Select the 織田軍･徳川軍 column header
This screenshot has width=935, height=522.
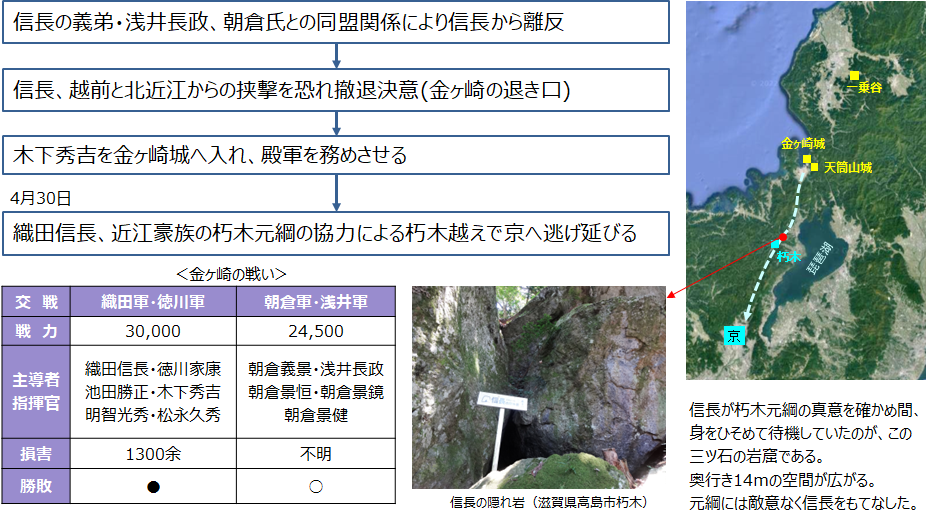click(153, 302)
